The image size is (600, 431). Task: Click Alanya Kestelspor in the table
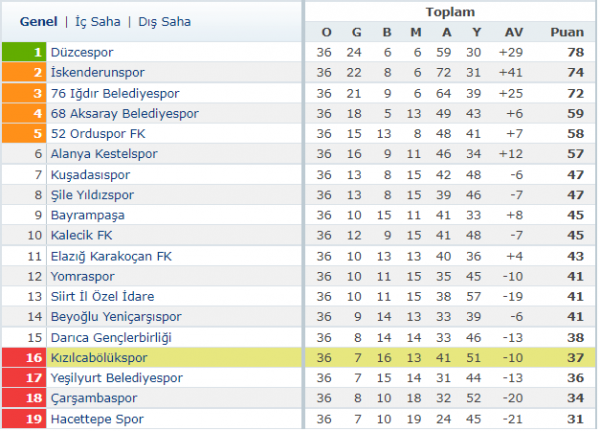(103, 154)
